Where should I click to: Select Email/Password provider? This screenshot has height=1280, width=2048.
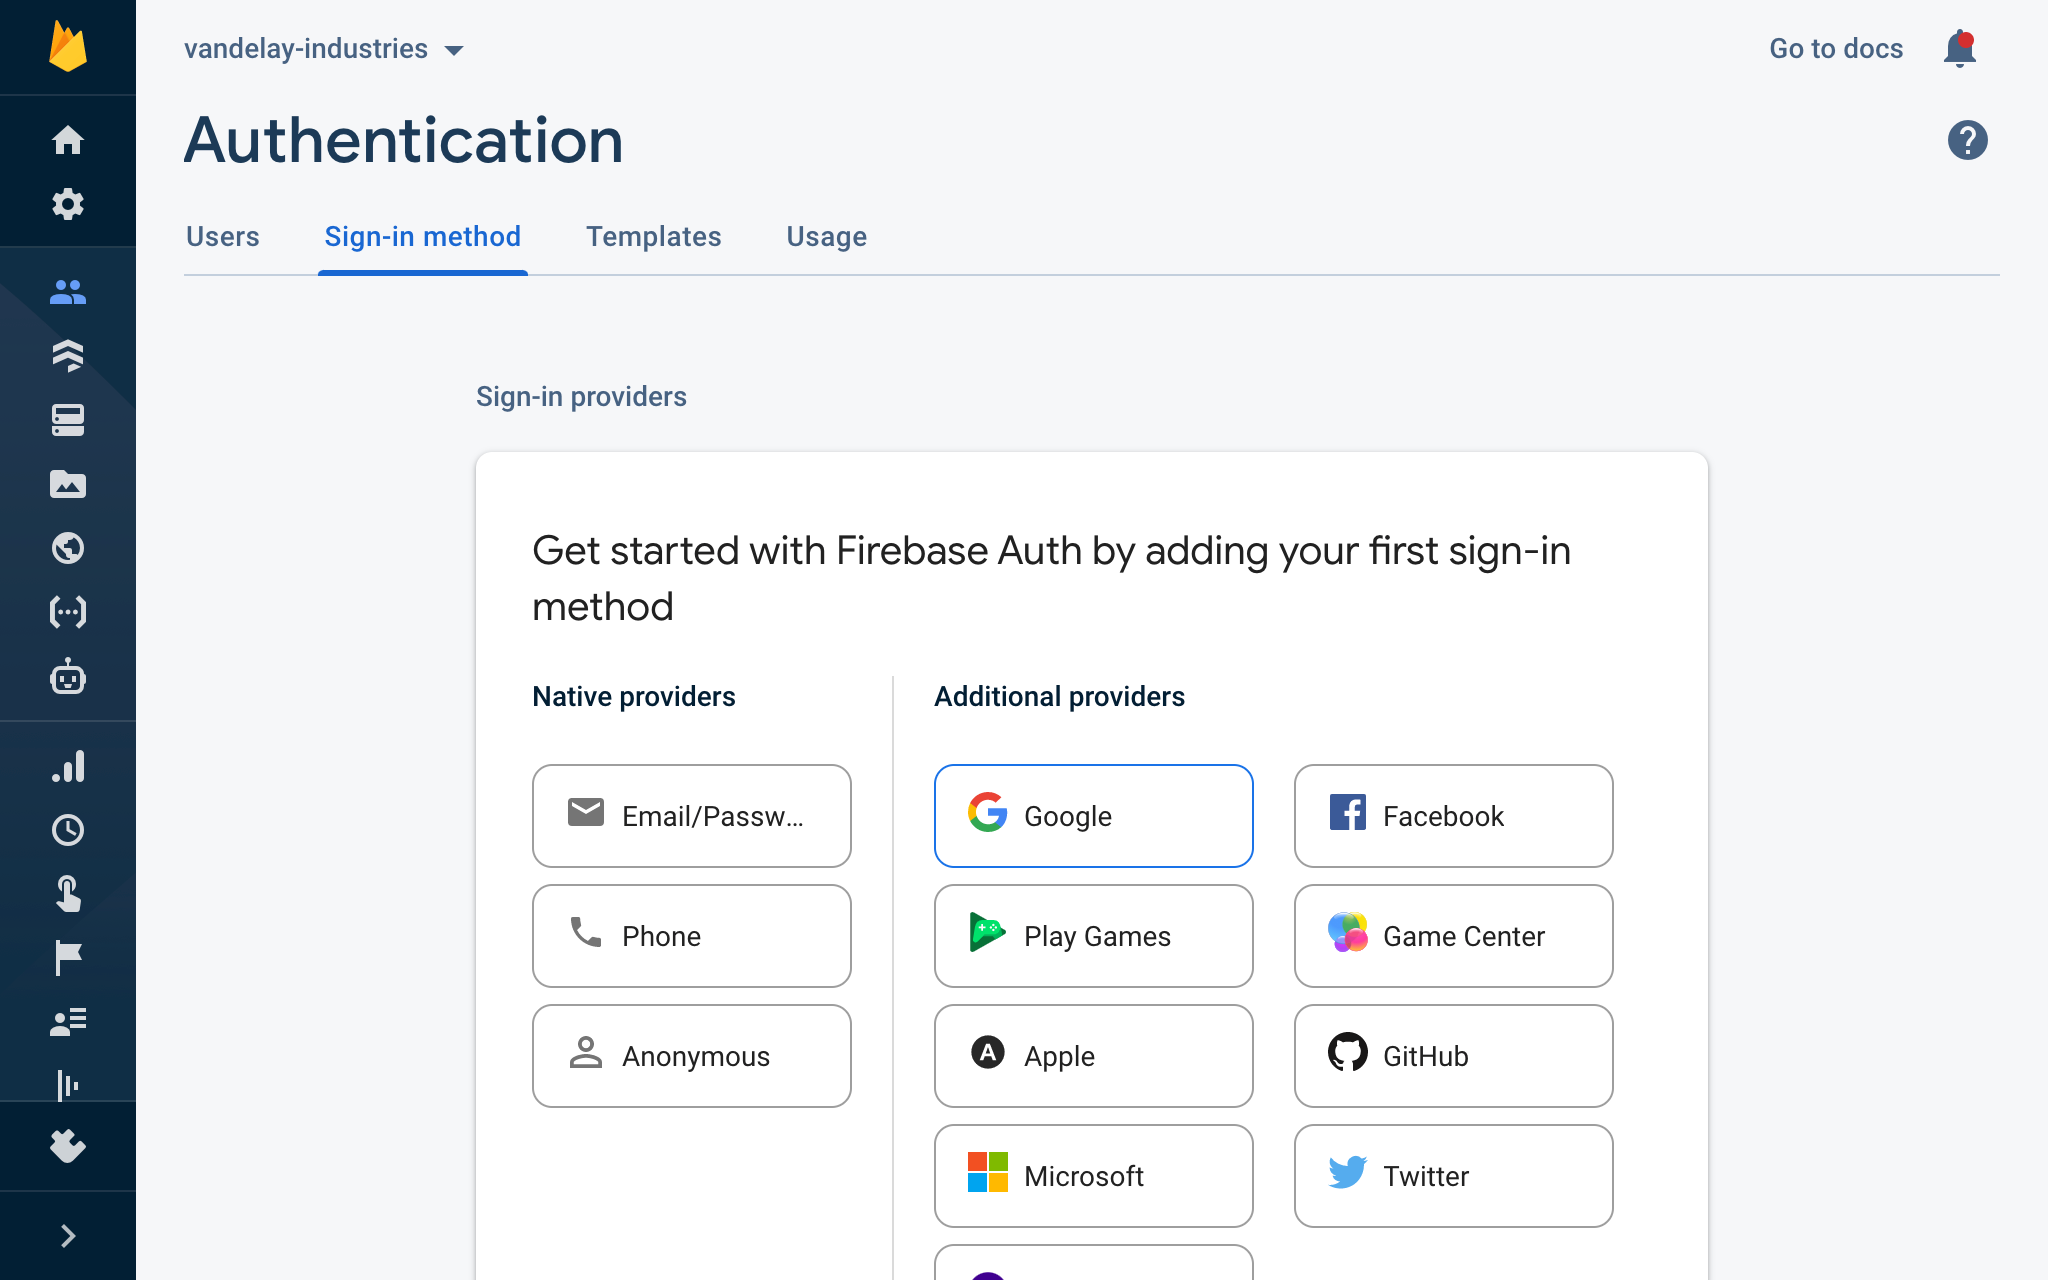(691, 816)
